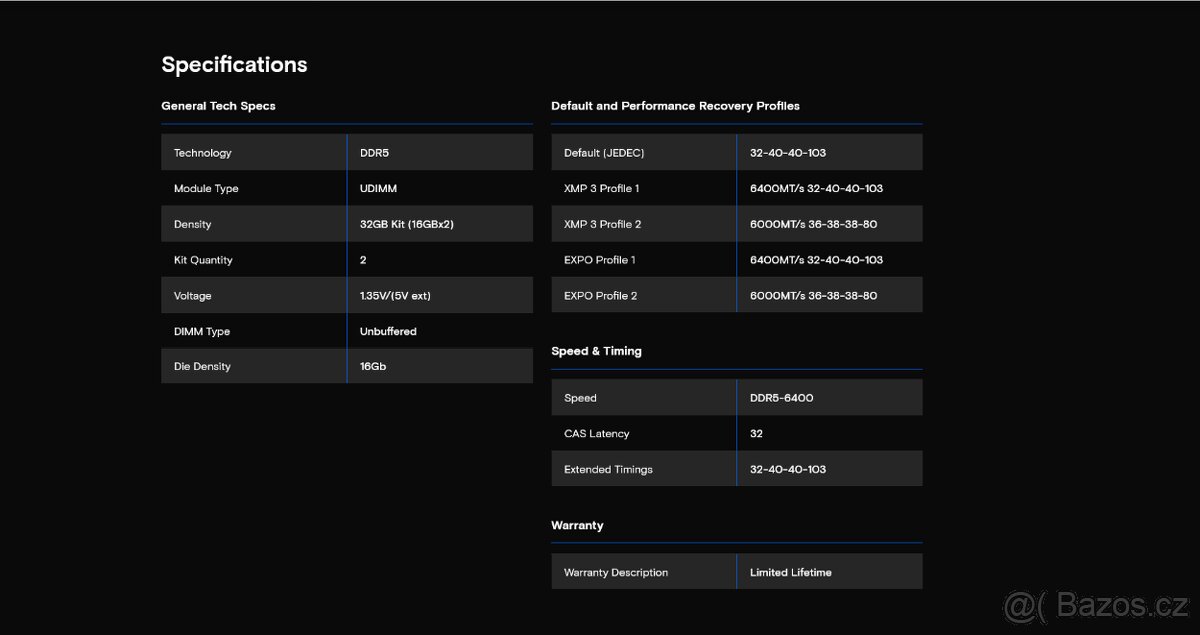Select the 32GB Kit (16GBx2) density value
Viewport: 1200px width, 635px height.
coord(406,224)
